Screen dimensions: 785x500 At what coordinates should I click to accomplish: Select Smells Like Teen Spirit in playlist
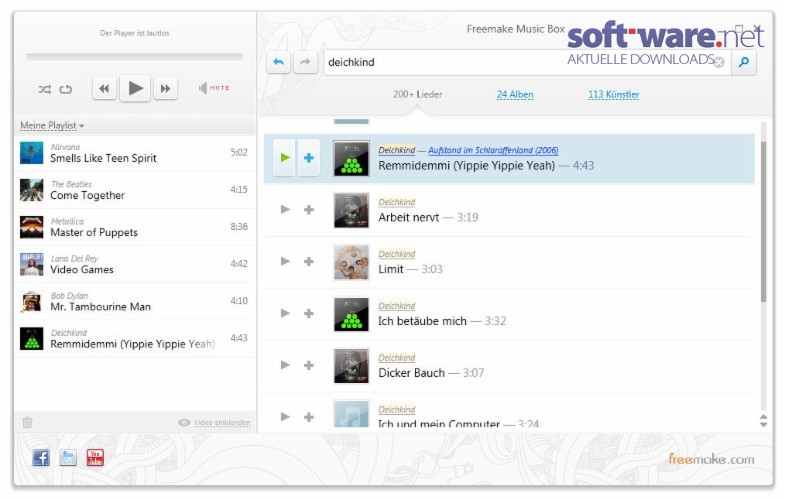coord(135,153)
